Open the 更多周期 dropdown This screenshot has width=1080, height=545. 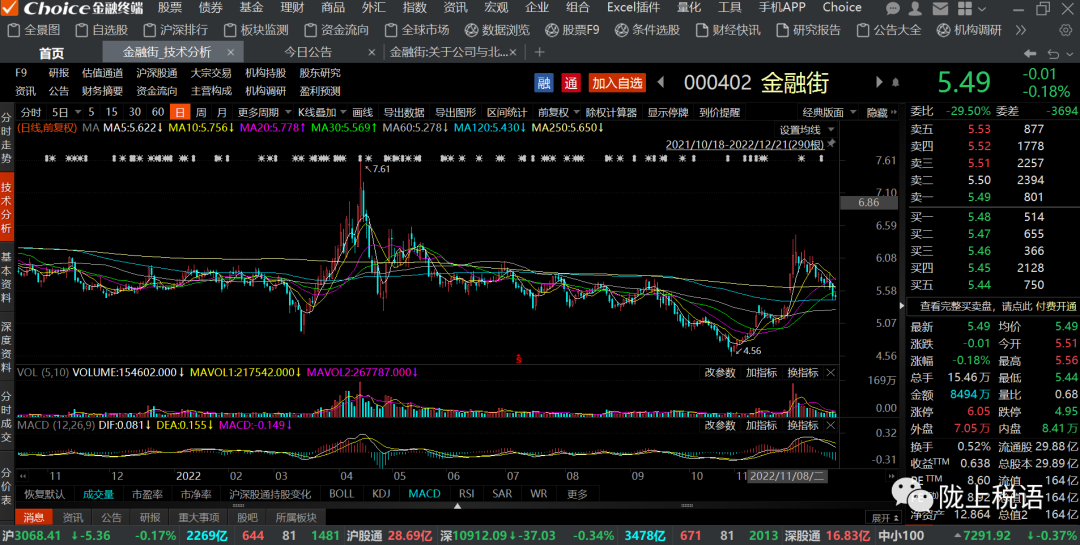(x=263, y=112)
